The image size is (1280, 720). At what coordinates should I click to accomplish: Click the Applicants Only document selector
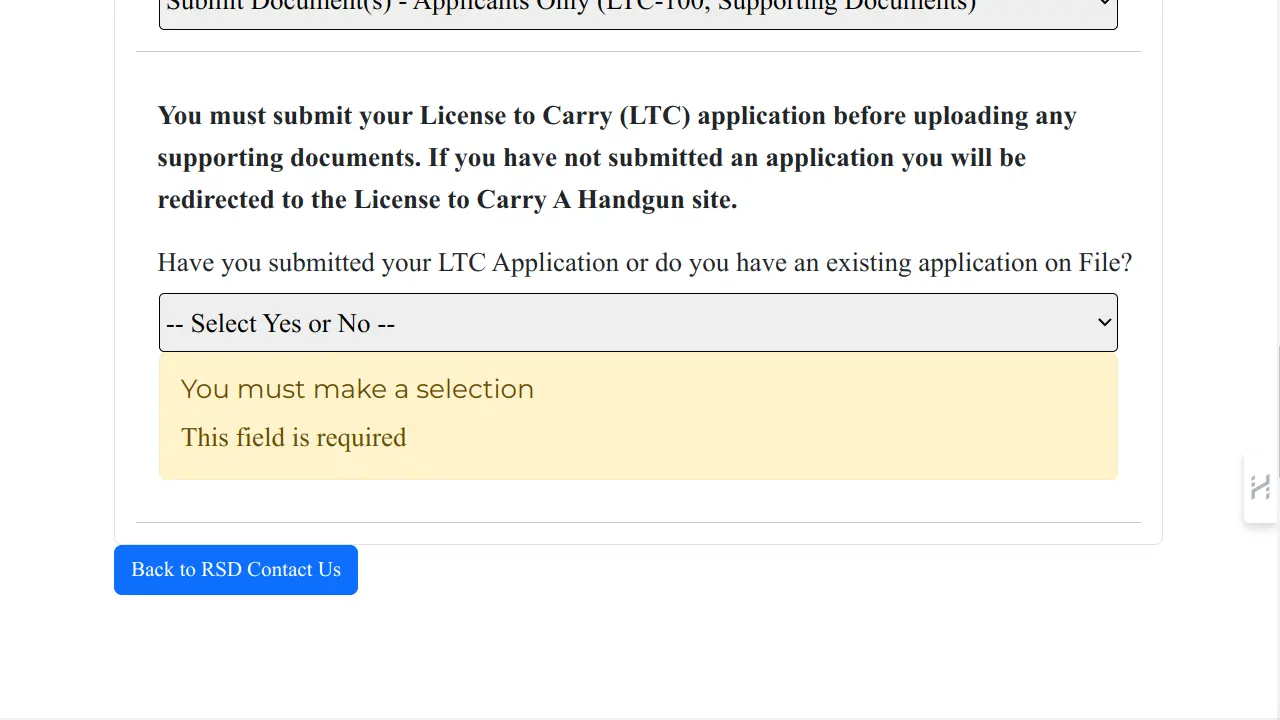tap(638, 8)
